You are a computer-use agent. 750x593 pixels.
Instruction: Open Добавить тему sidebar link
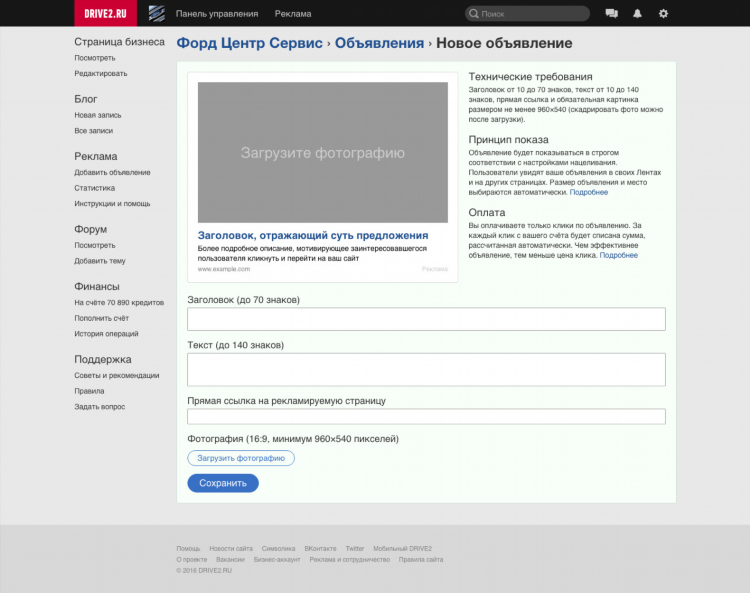point(100,261)
